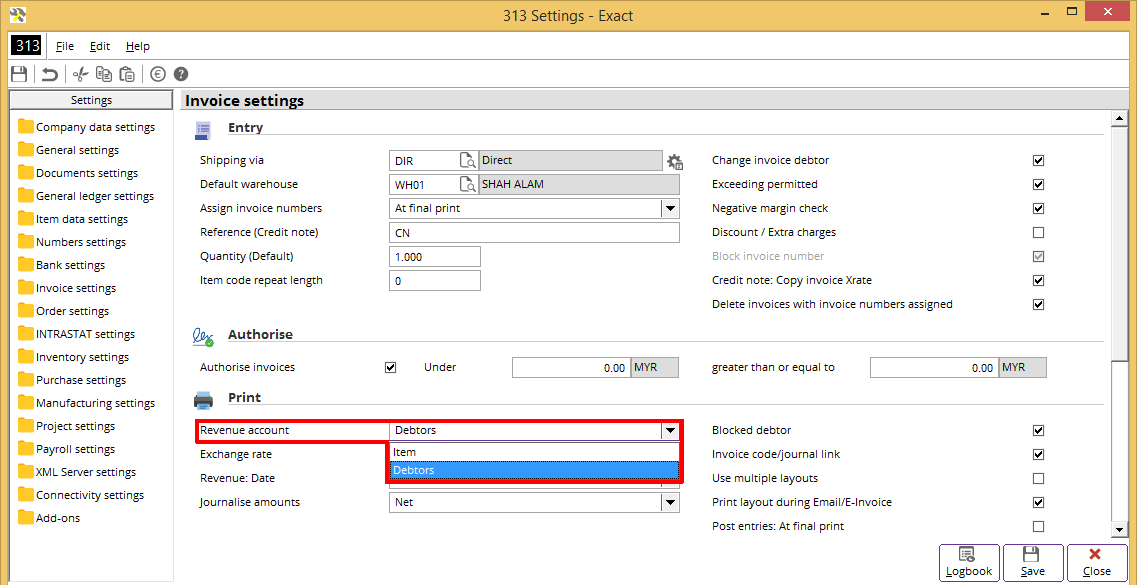Click the Paste clipboard icon
Image resolution: width=1137 pixels, height=585 pixels.
(x=127, y=74)
